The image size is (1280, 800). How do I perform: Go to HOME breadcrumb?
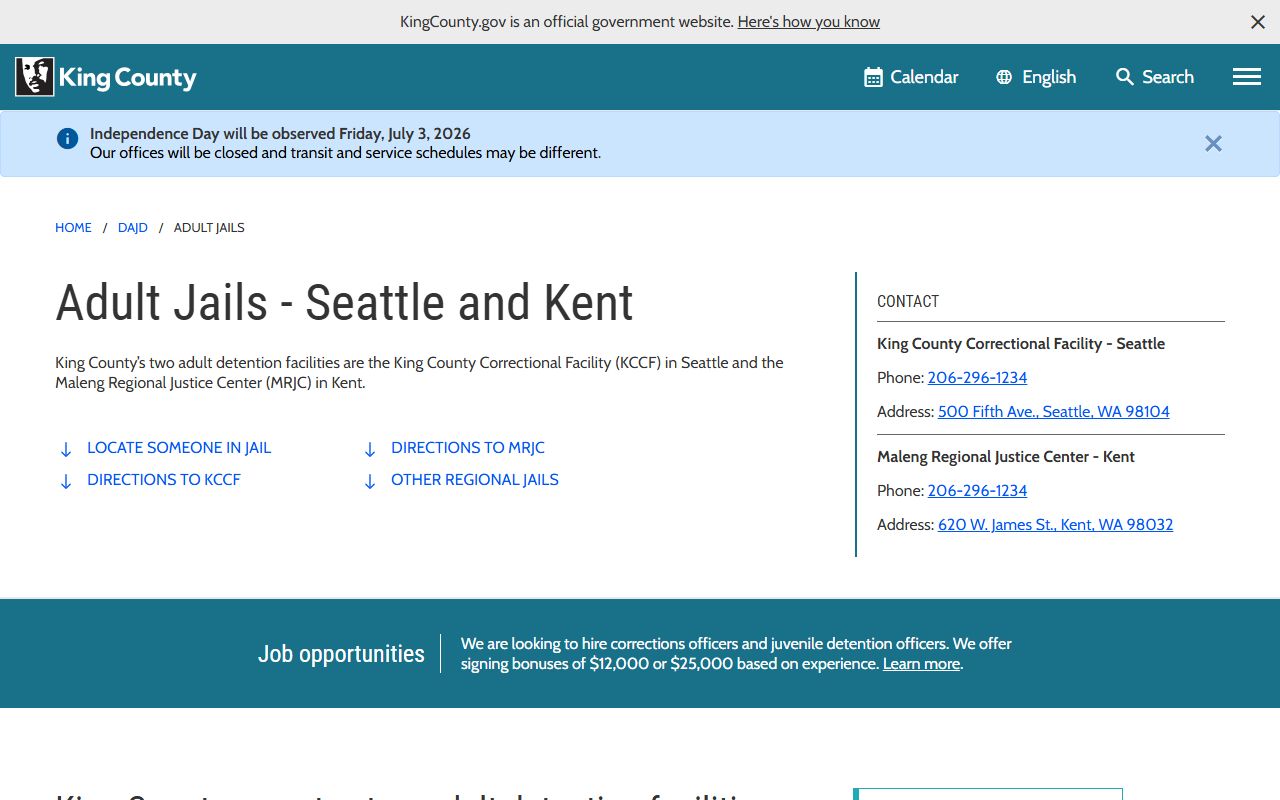coord(73,228)
